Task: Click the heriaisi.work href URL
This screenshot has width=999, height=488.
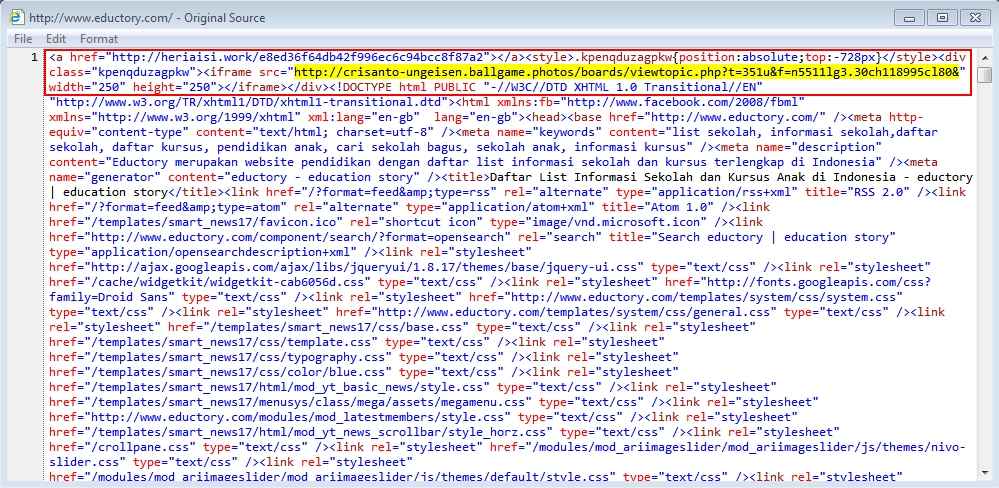Action: (299, 58)
